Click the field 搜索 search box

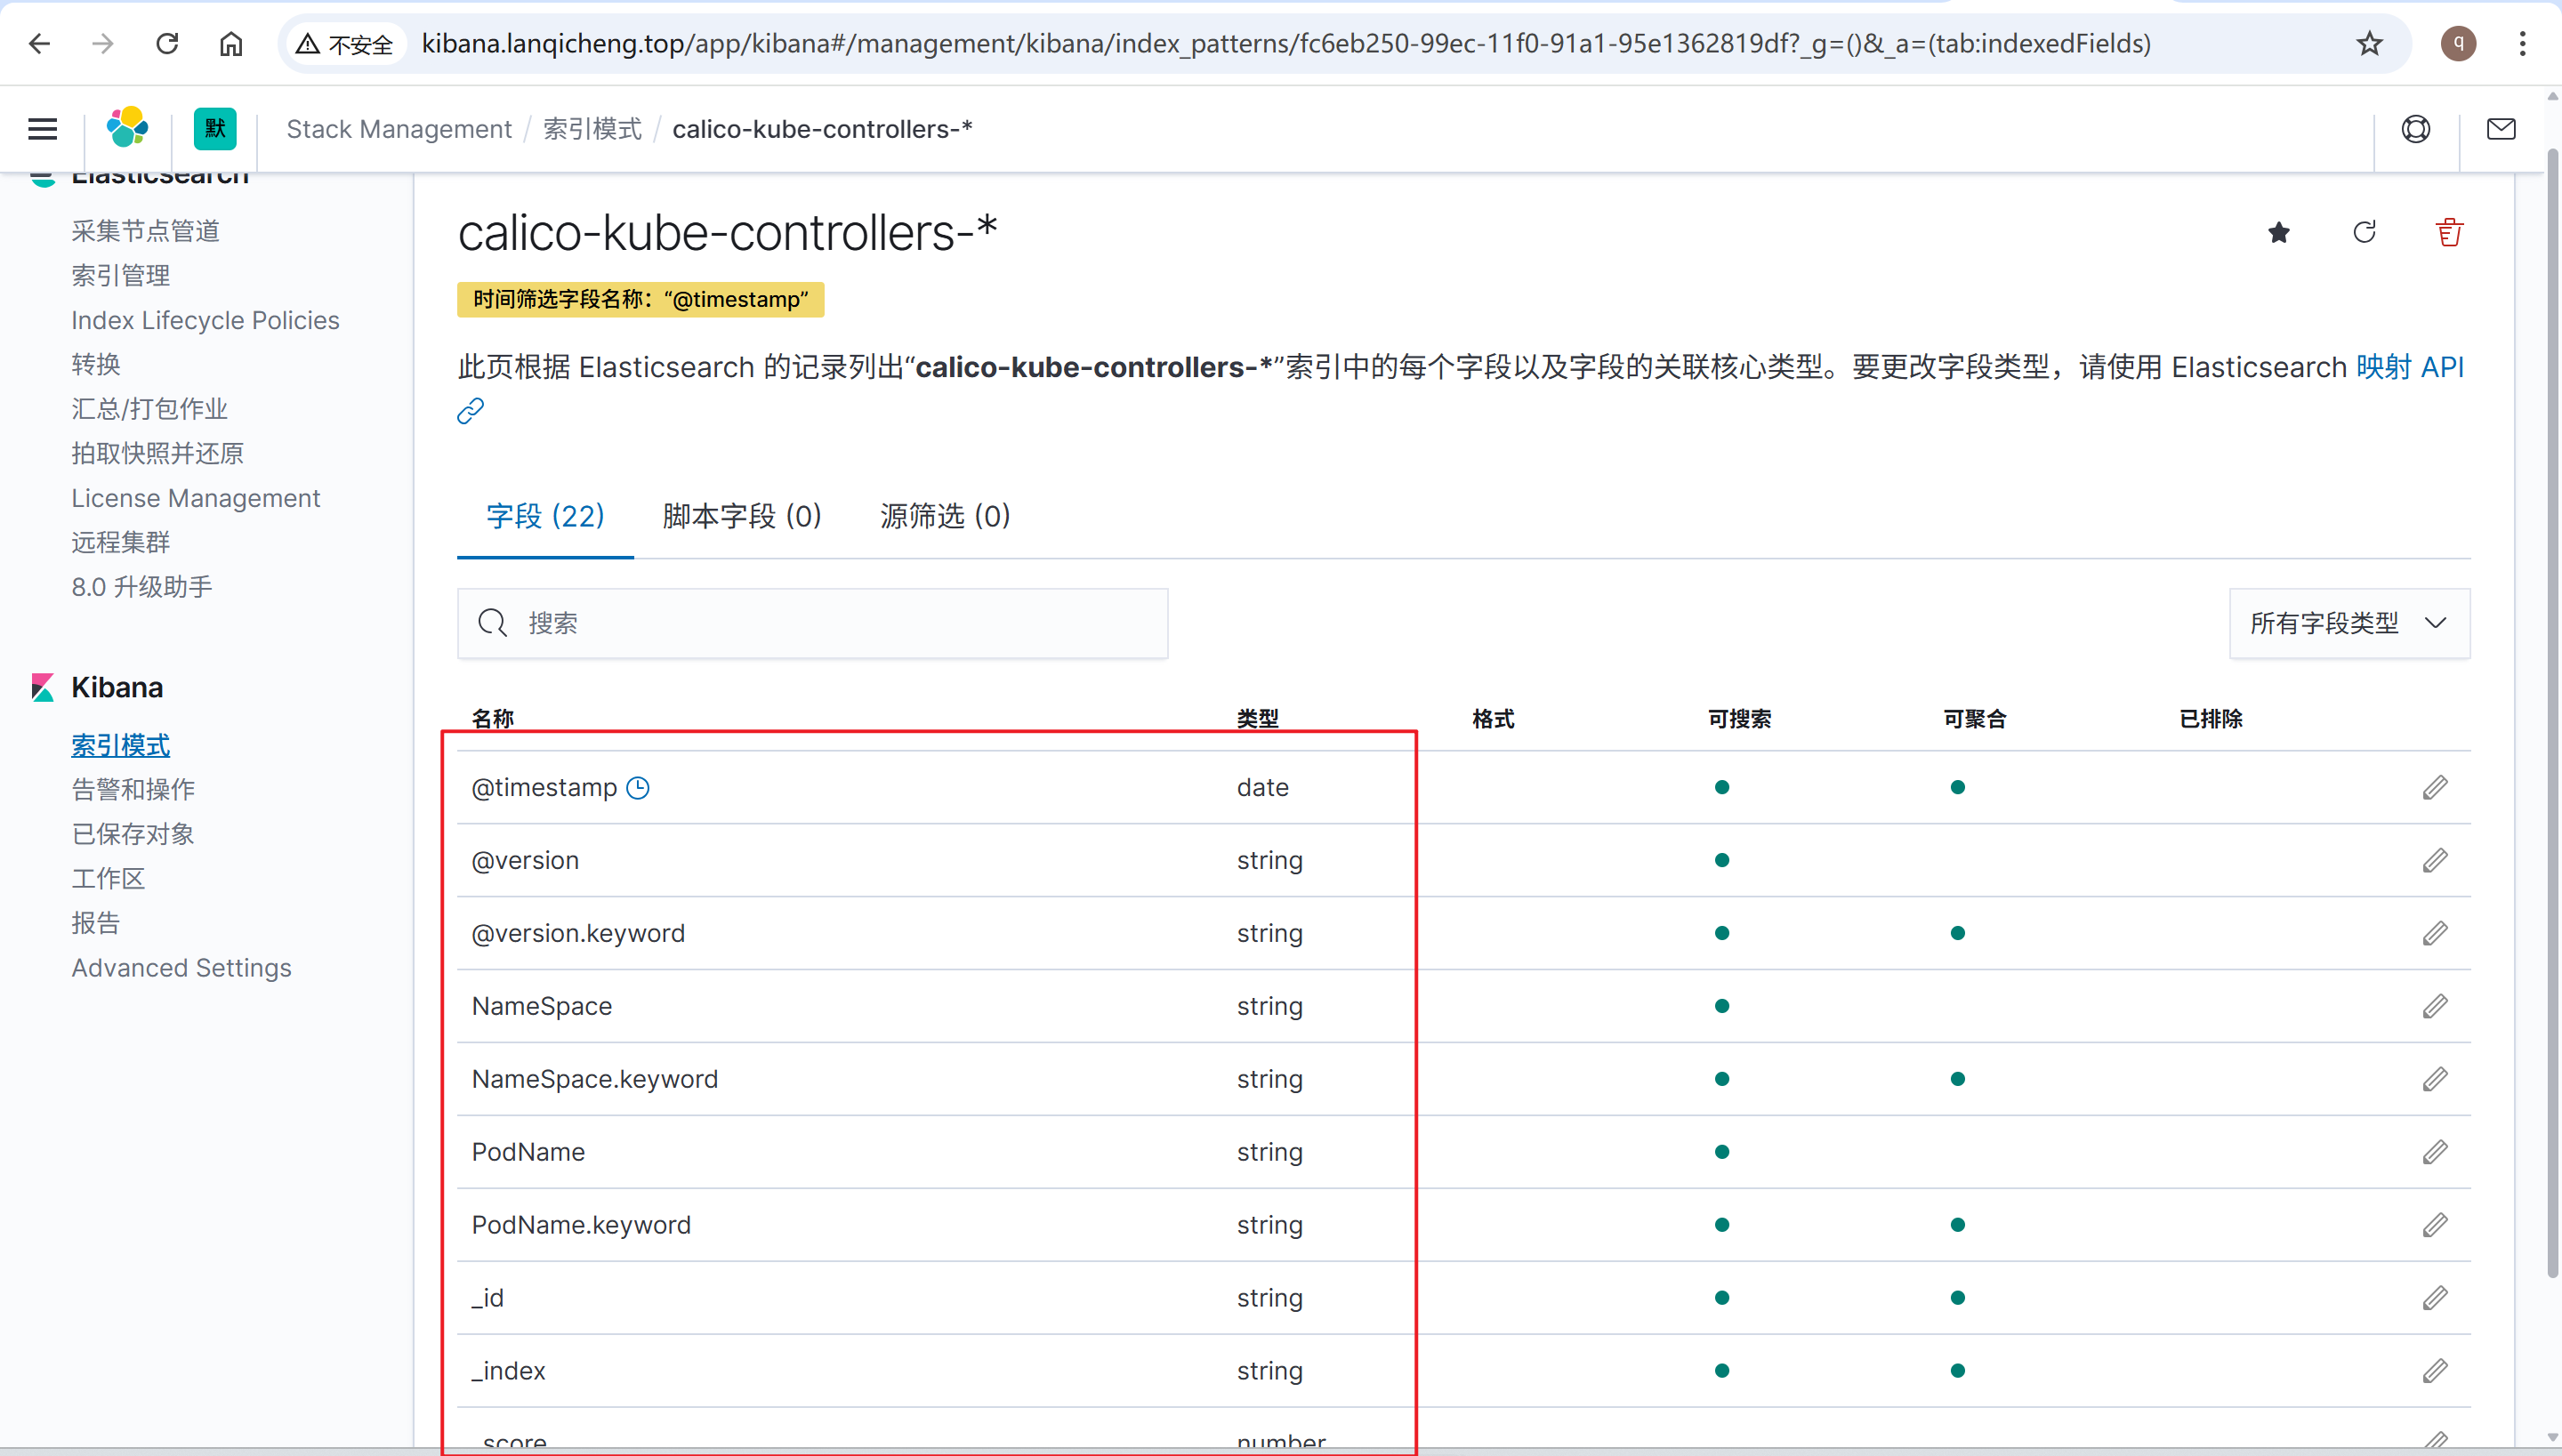tap(812, 624)
